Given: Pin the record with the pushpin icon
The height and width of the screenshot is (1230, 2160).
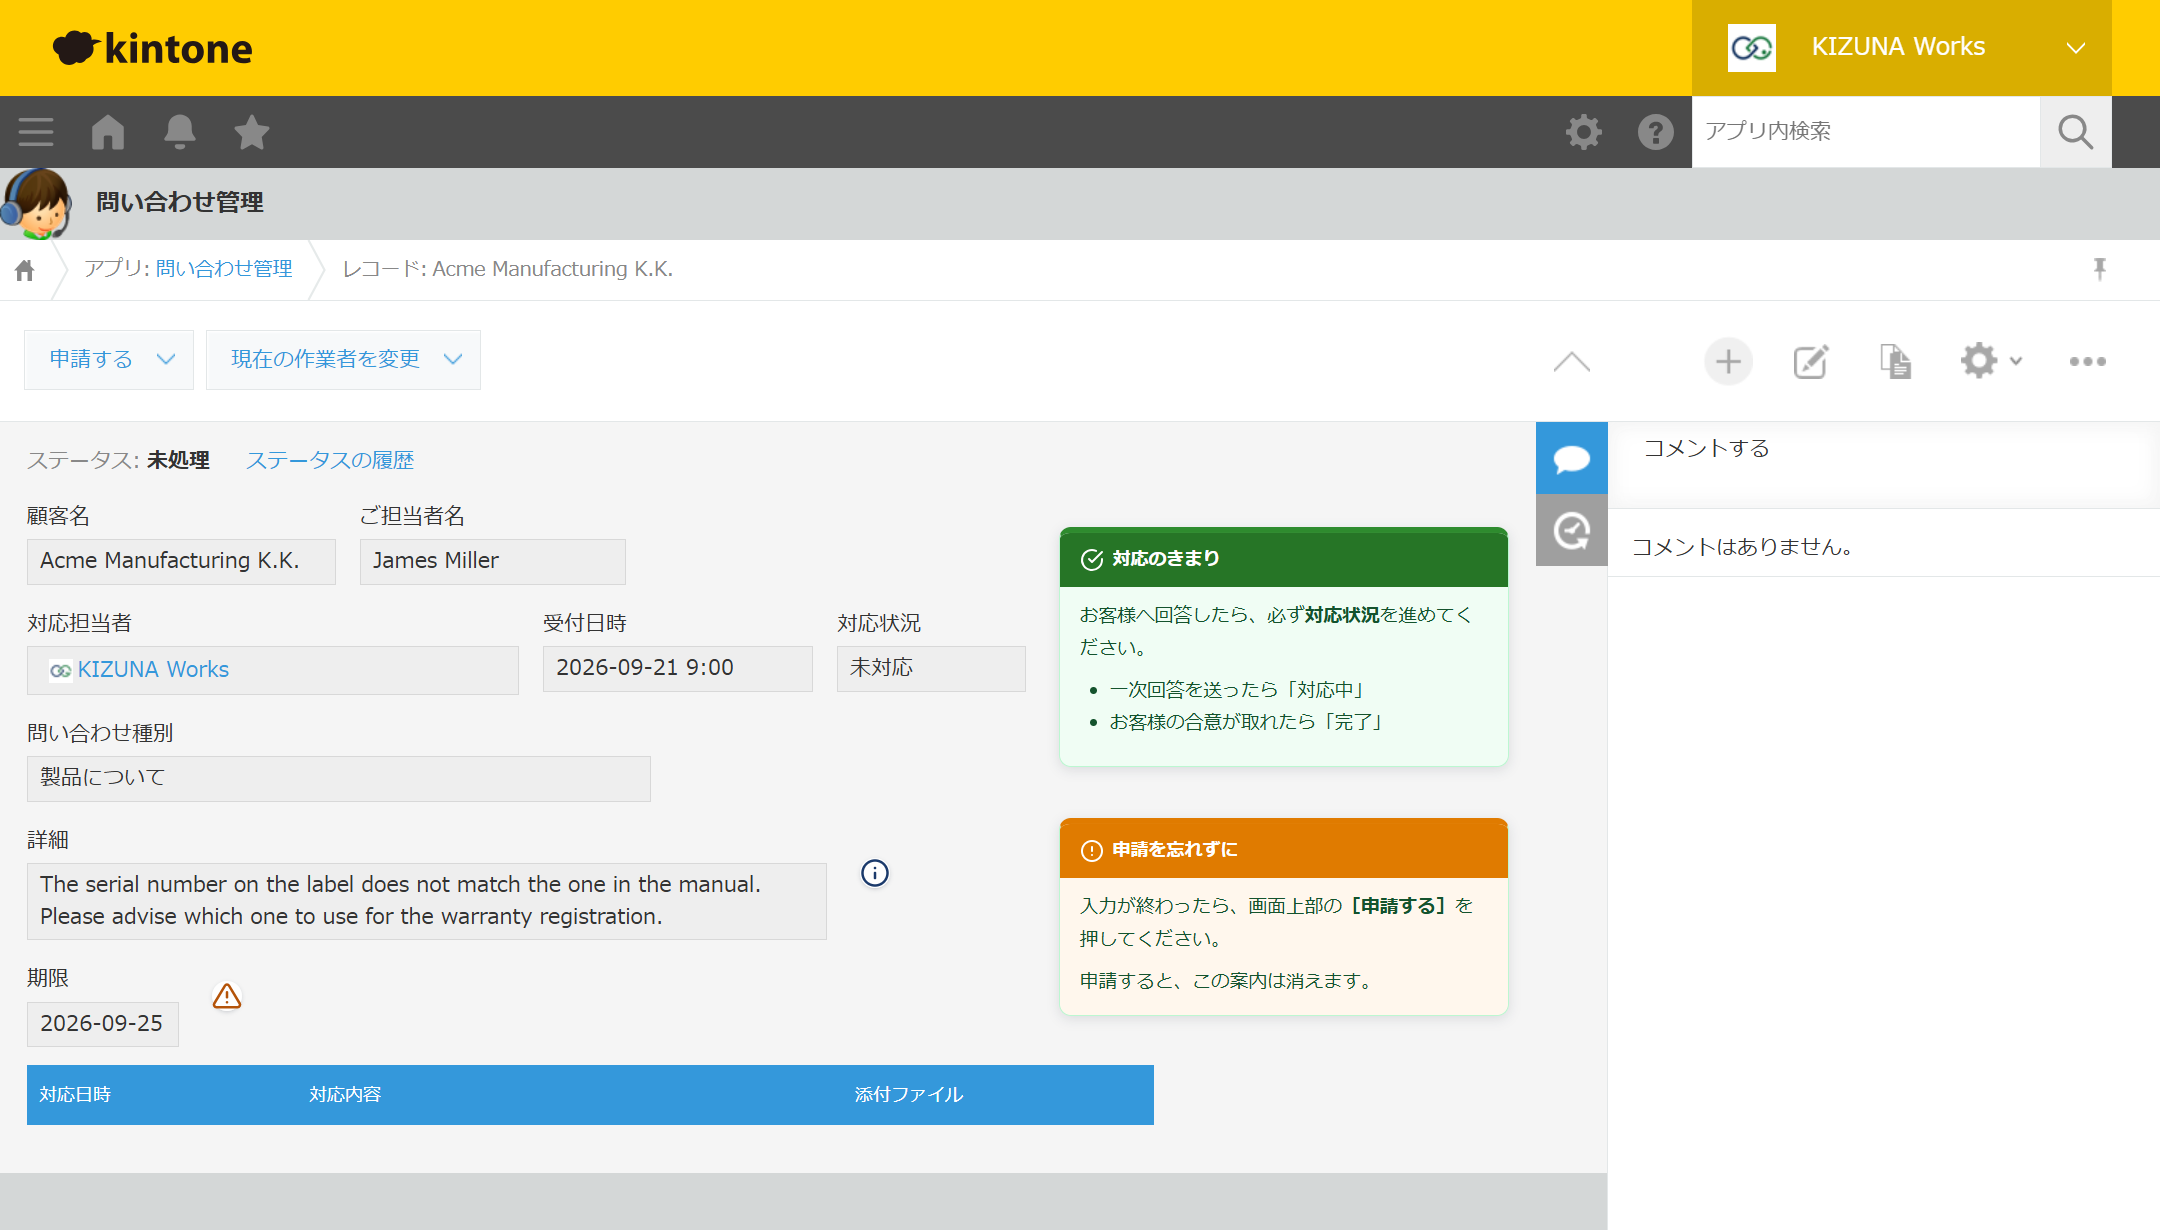Looking at the screenshot, I should 2100,269.
